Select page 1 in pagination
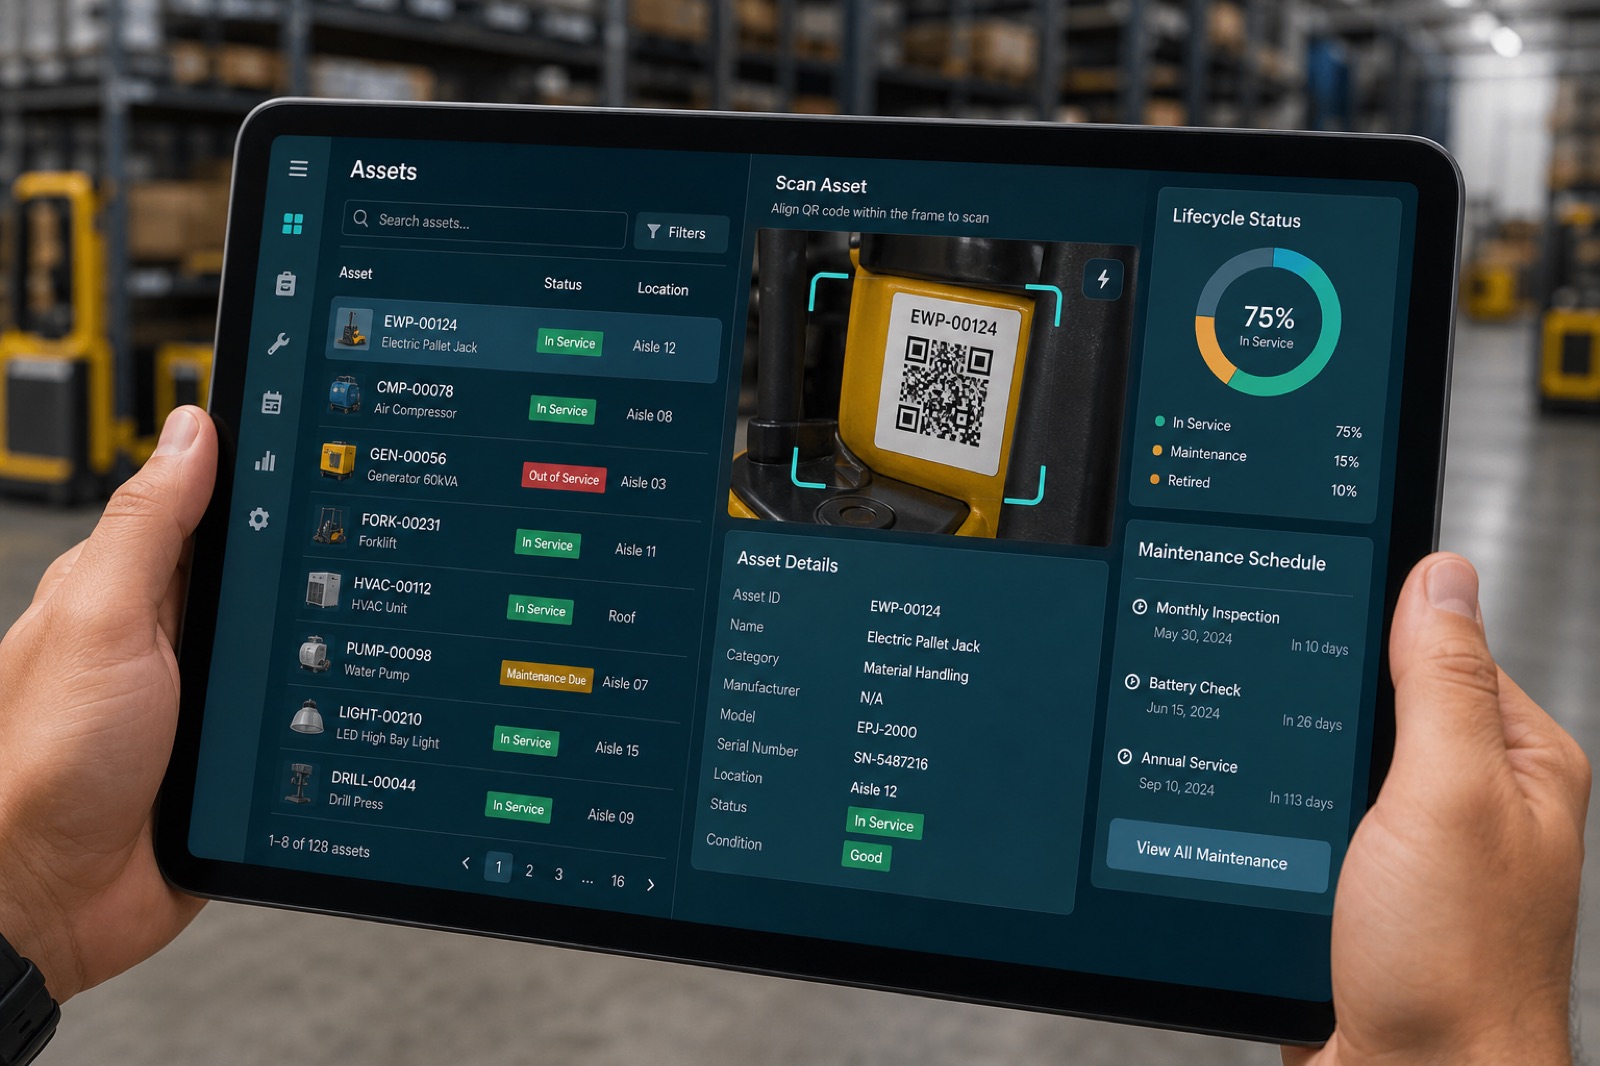This screenshot has width=1600, height=1066. (x=498, y=867)
